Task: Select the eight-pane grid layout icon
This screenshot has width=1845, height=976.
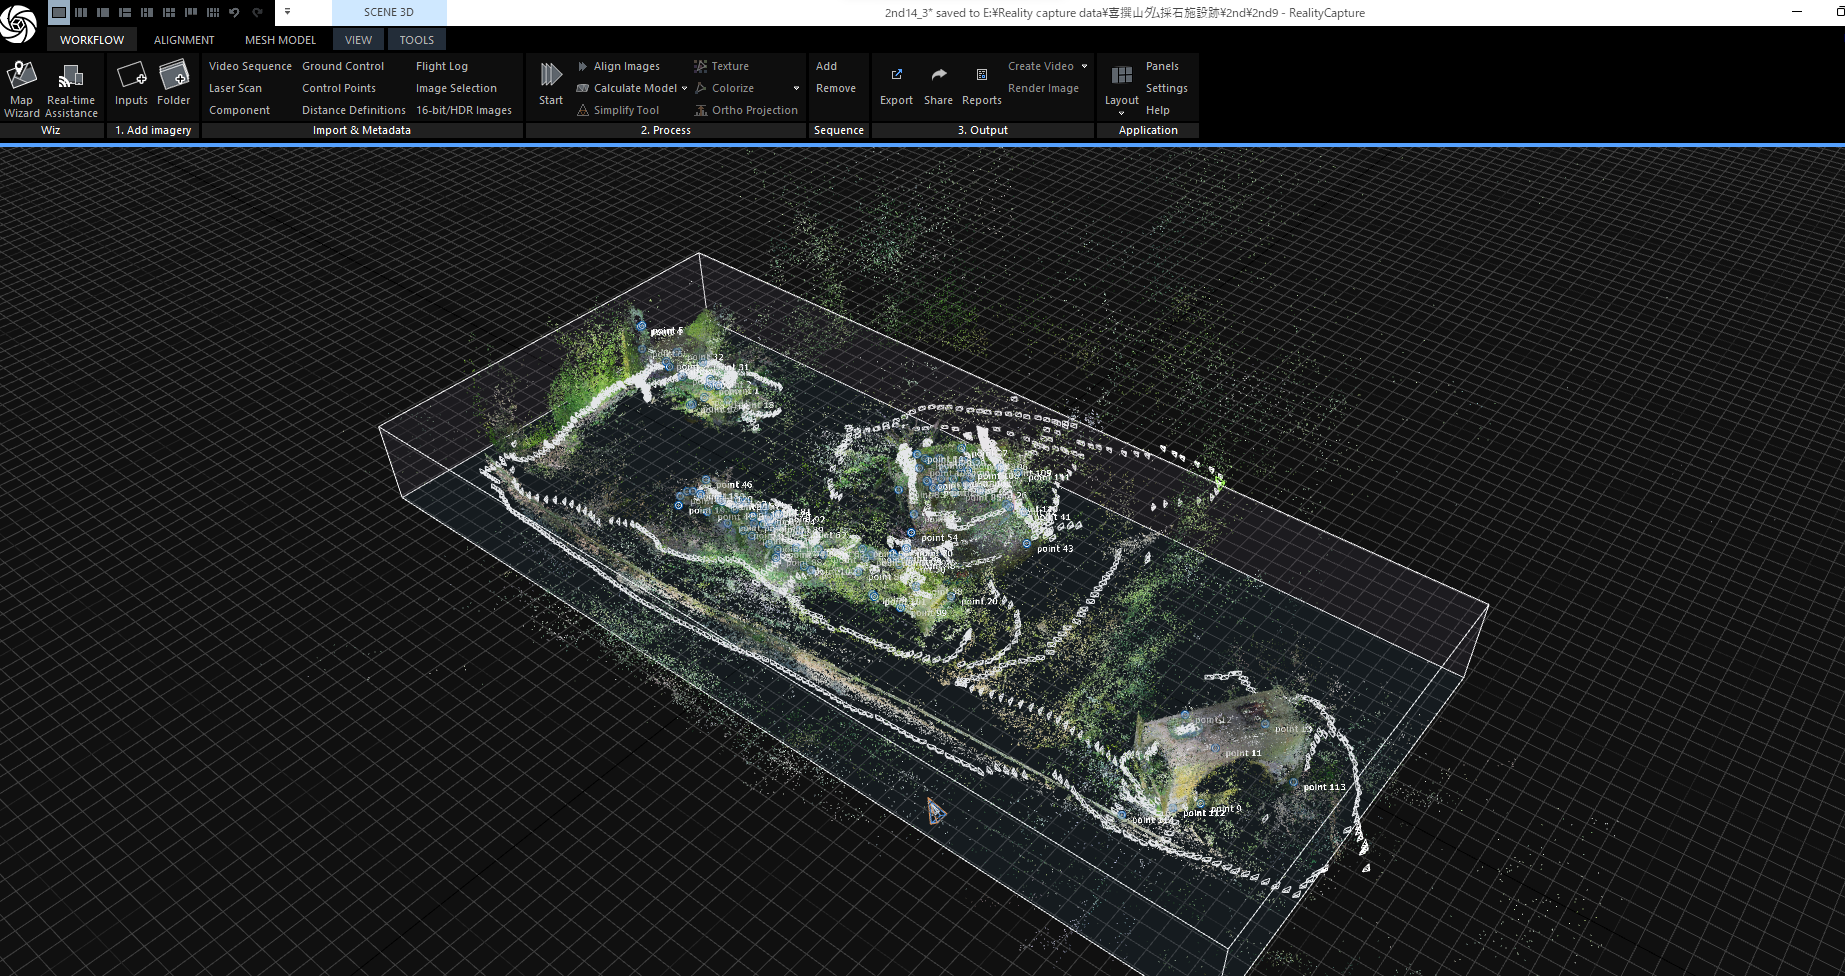Action: [x=213, y=12]
